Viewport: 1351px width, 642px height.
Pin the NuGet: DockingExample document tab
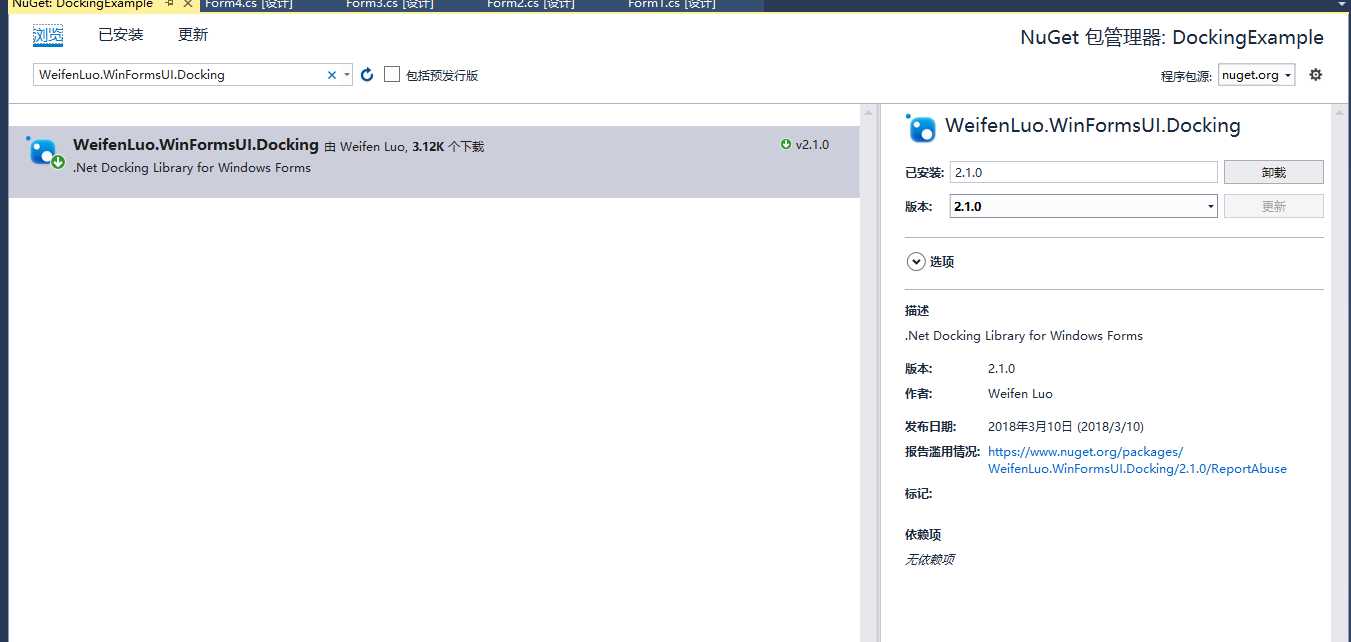[169, 4]
